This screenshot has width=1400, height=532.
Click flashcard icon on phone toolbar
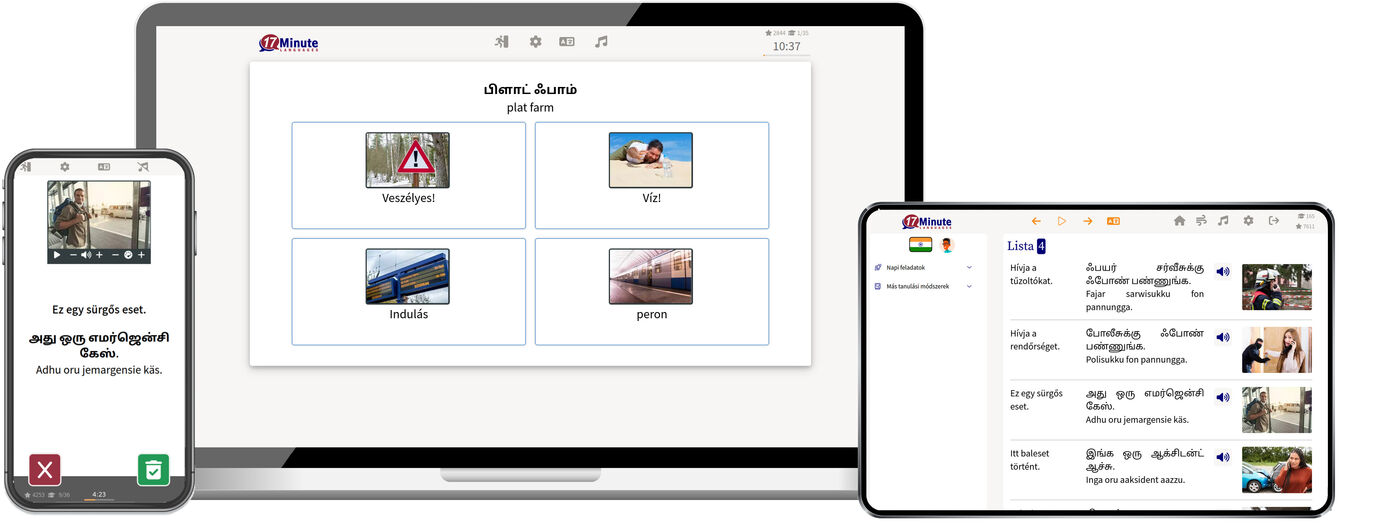point(104,167)
